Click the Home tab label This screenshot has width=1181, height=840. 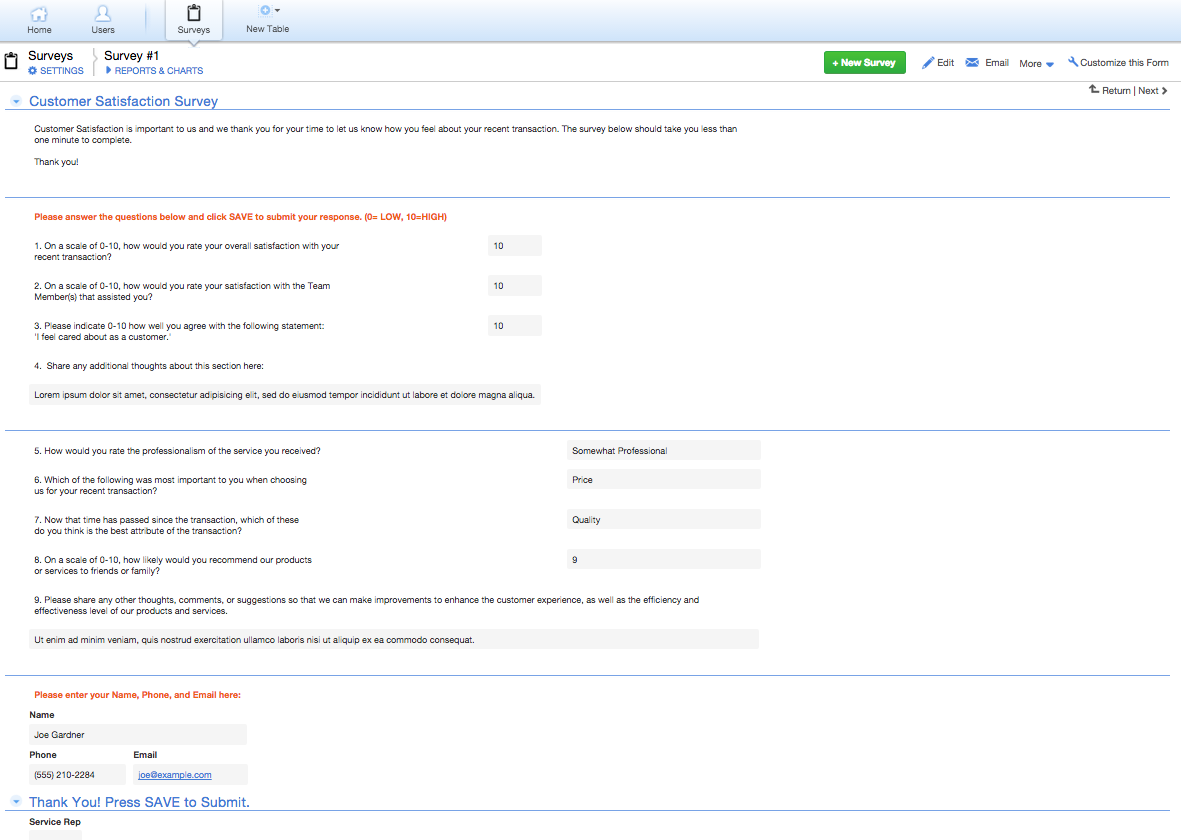coord(39,30)
